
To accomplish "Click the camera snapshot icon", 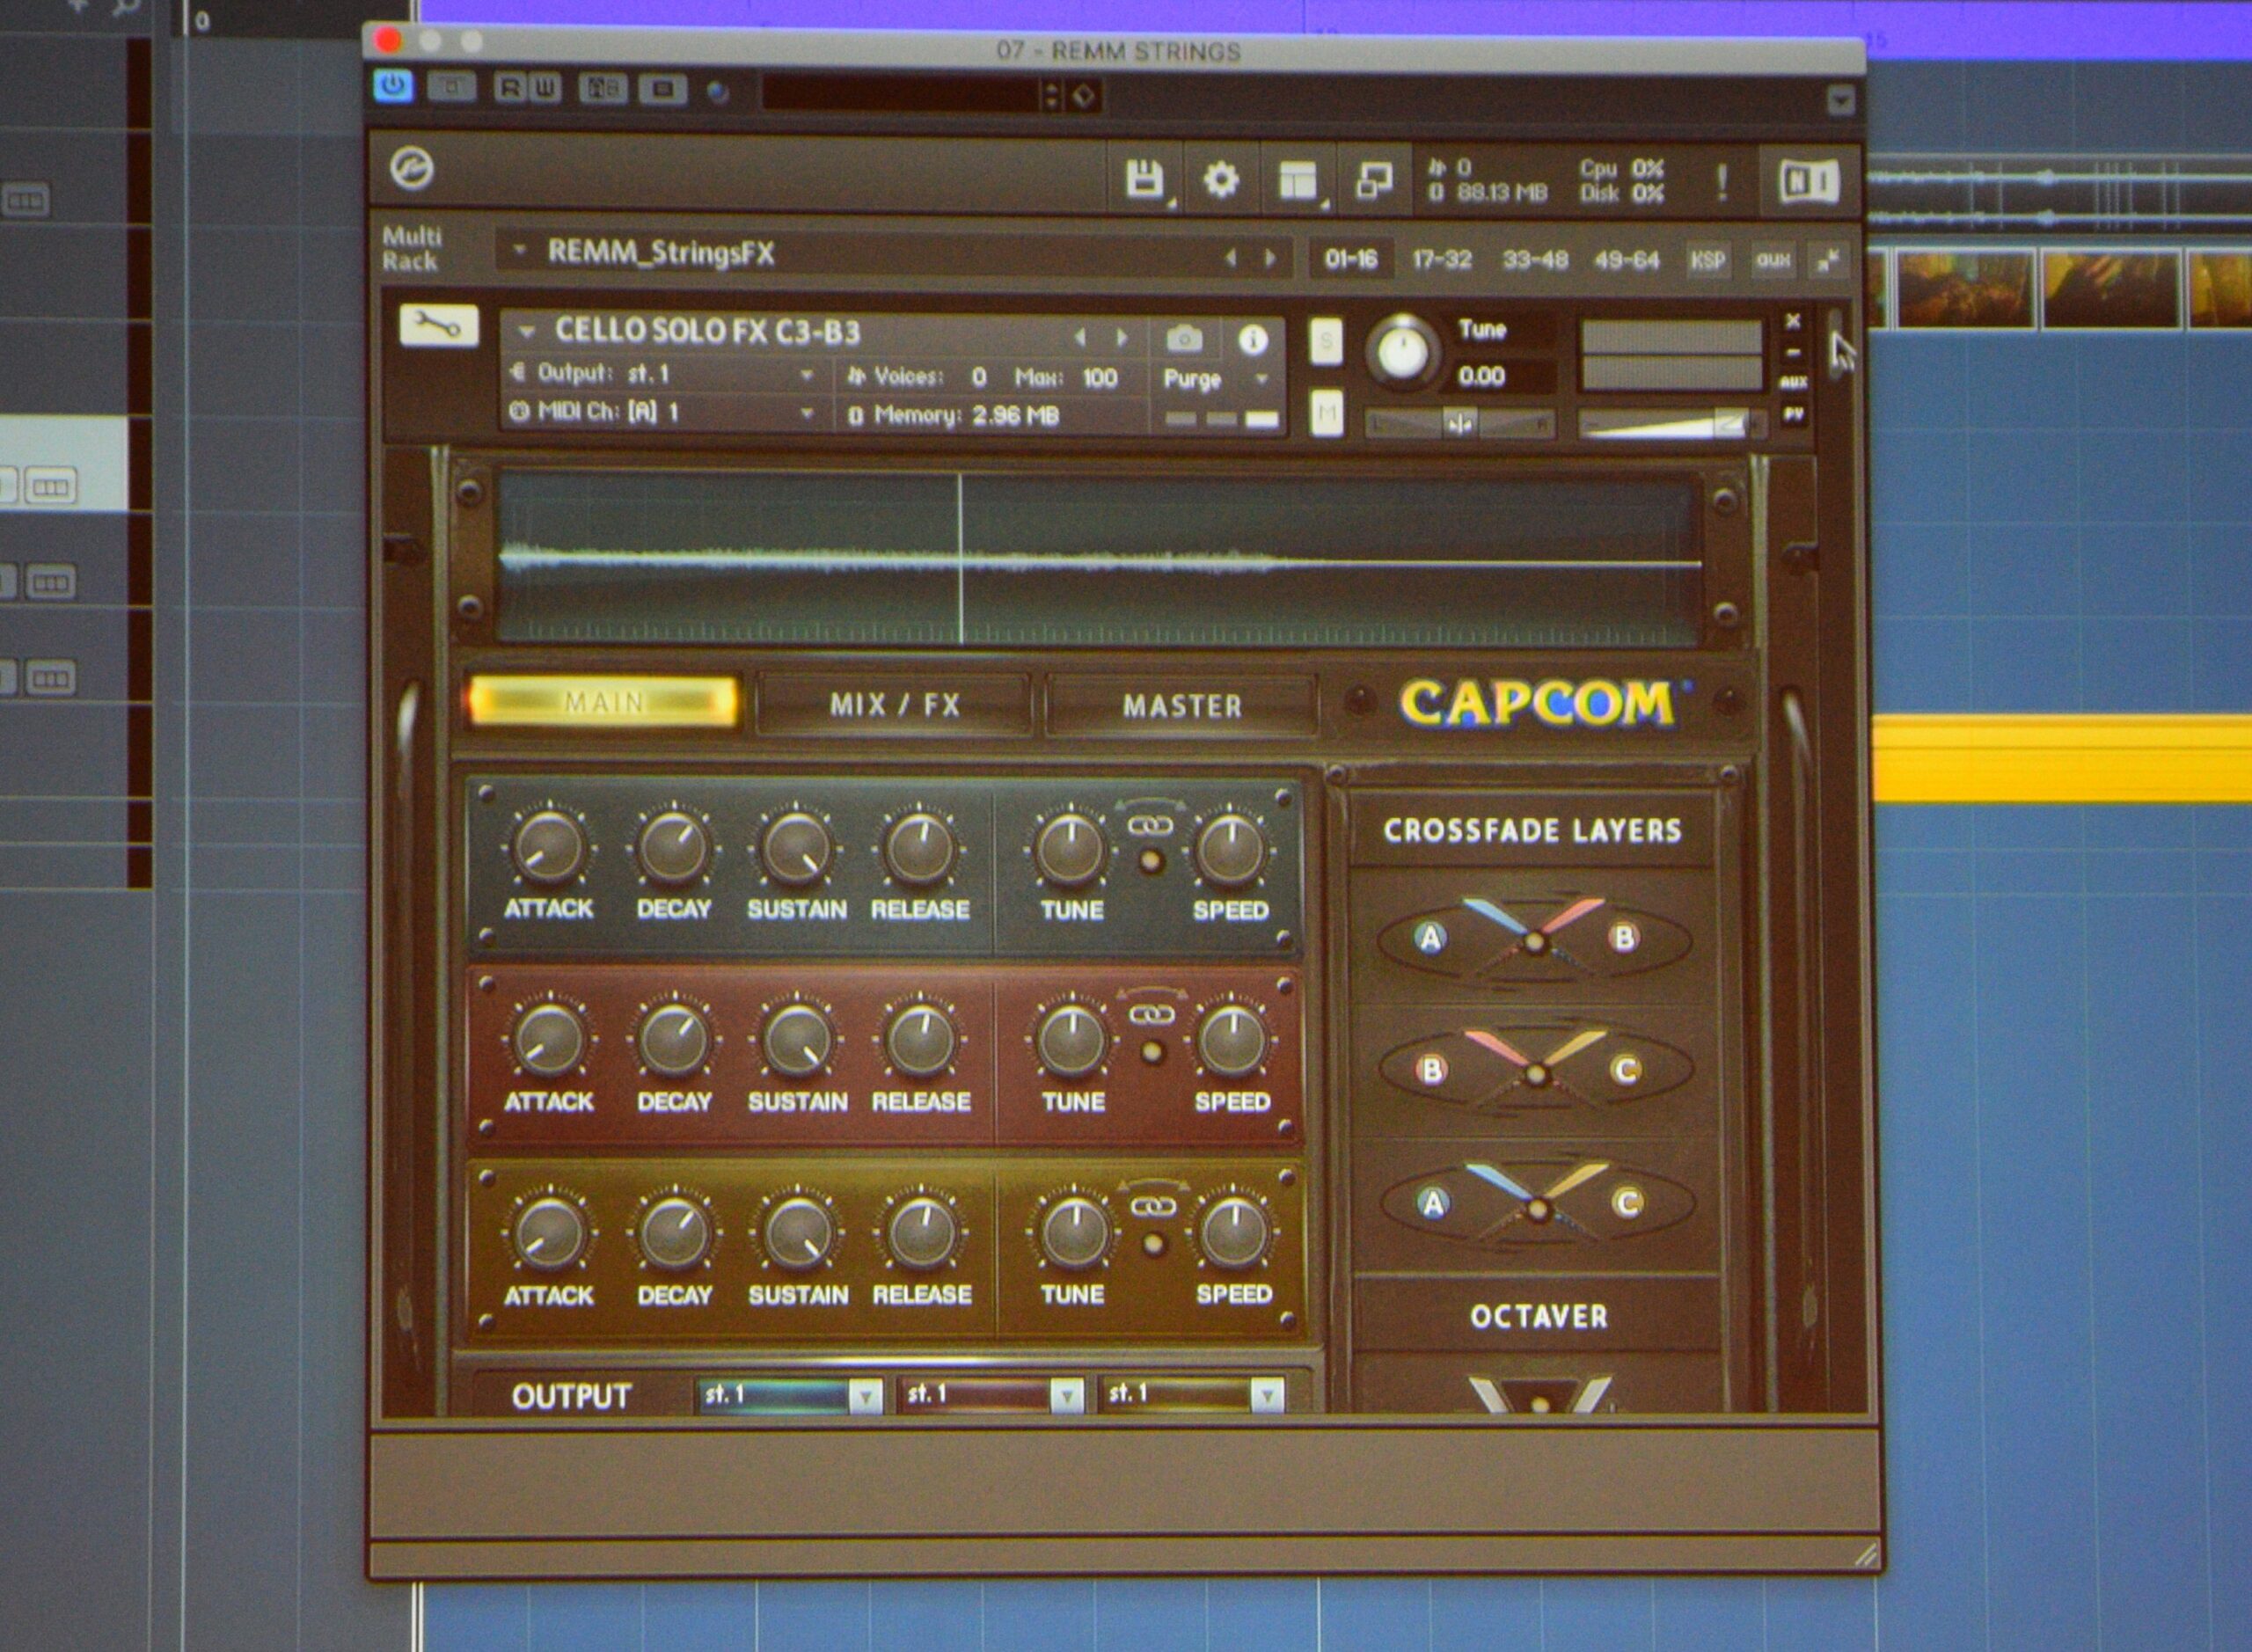I will tap(1184, 339).
